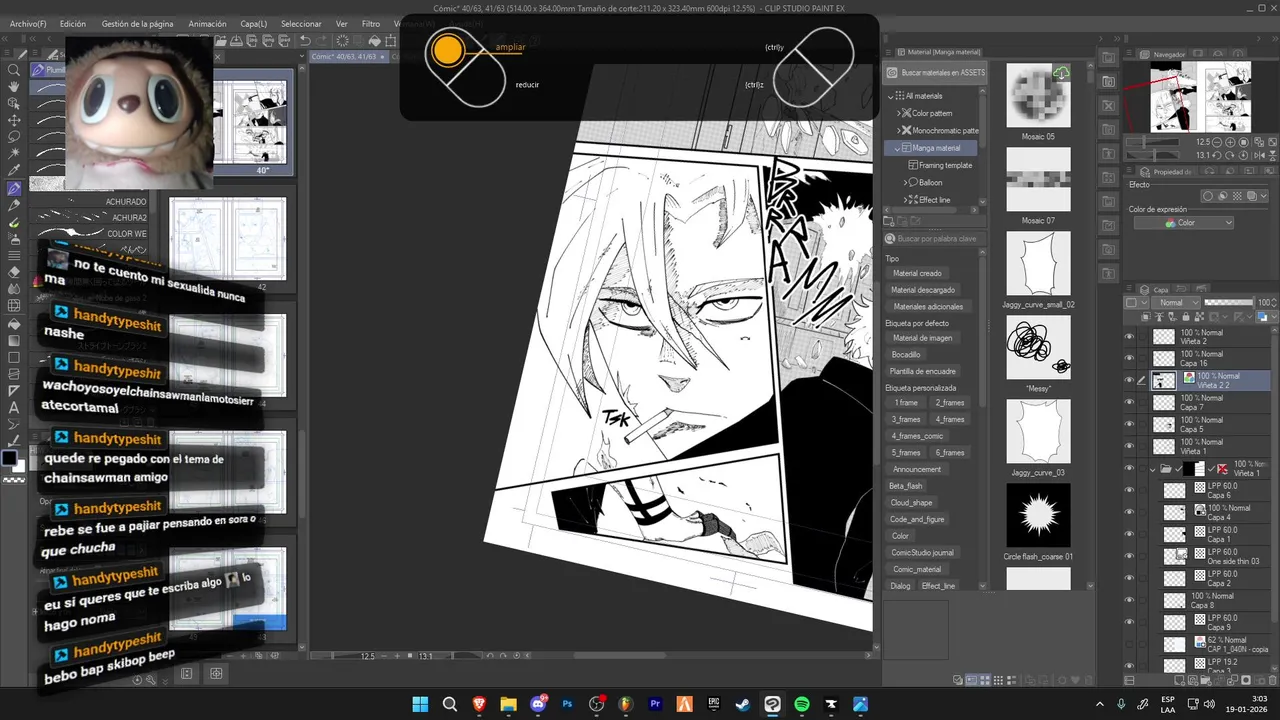This screenshot has height=720, width=1280.
Task: Select the Text tool
Action: coord(14,408)
